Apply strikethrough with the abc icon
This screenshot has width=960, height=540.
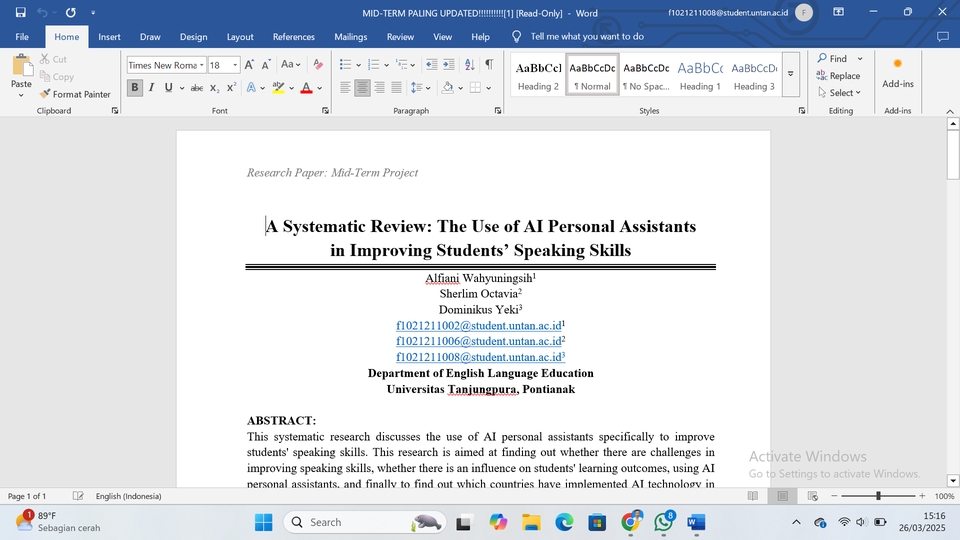[x=197, y=88]
